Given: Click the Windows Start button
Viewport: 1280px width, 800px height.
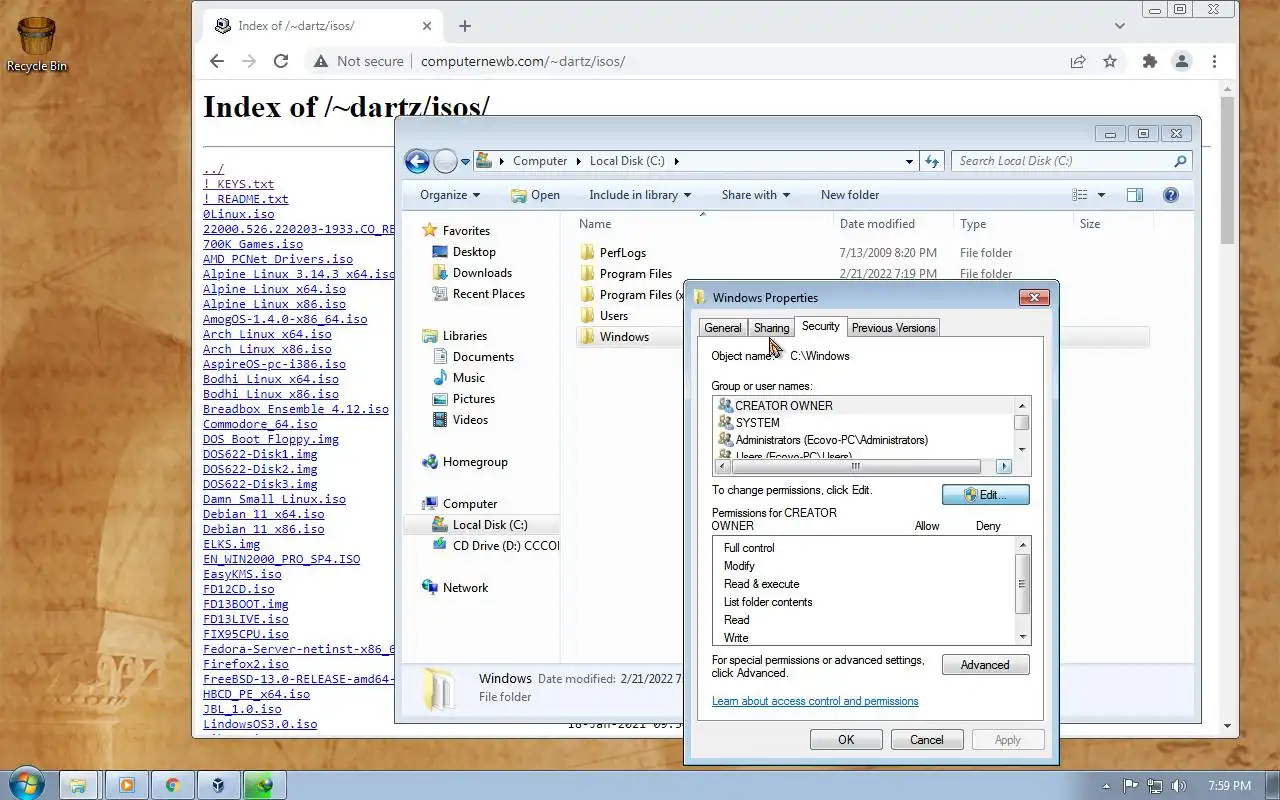Looking at the screenshot, I should (26, 785).
